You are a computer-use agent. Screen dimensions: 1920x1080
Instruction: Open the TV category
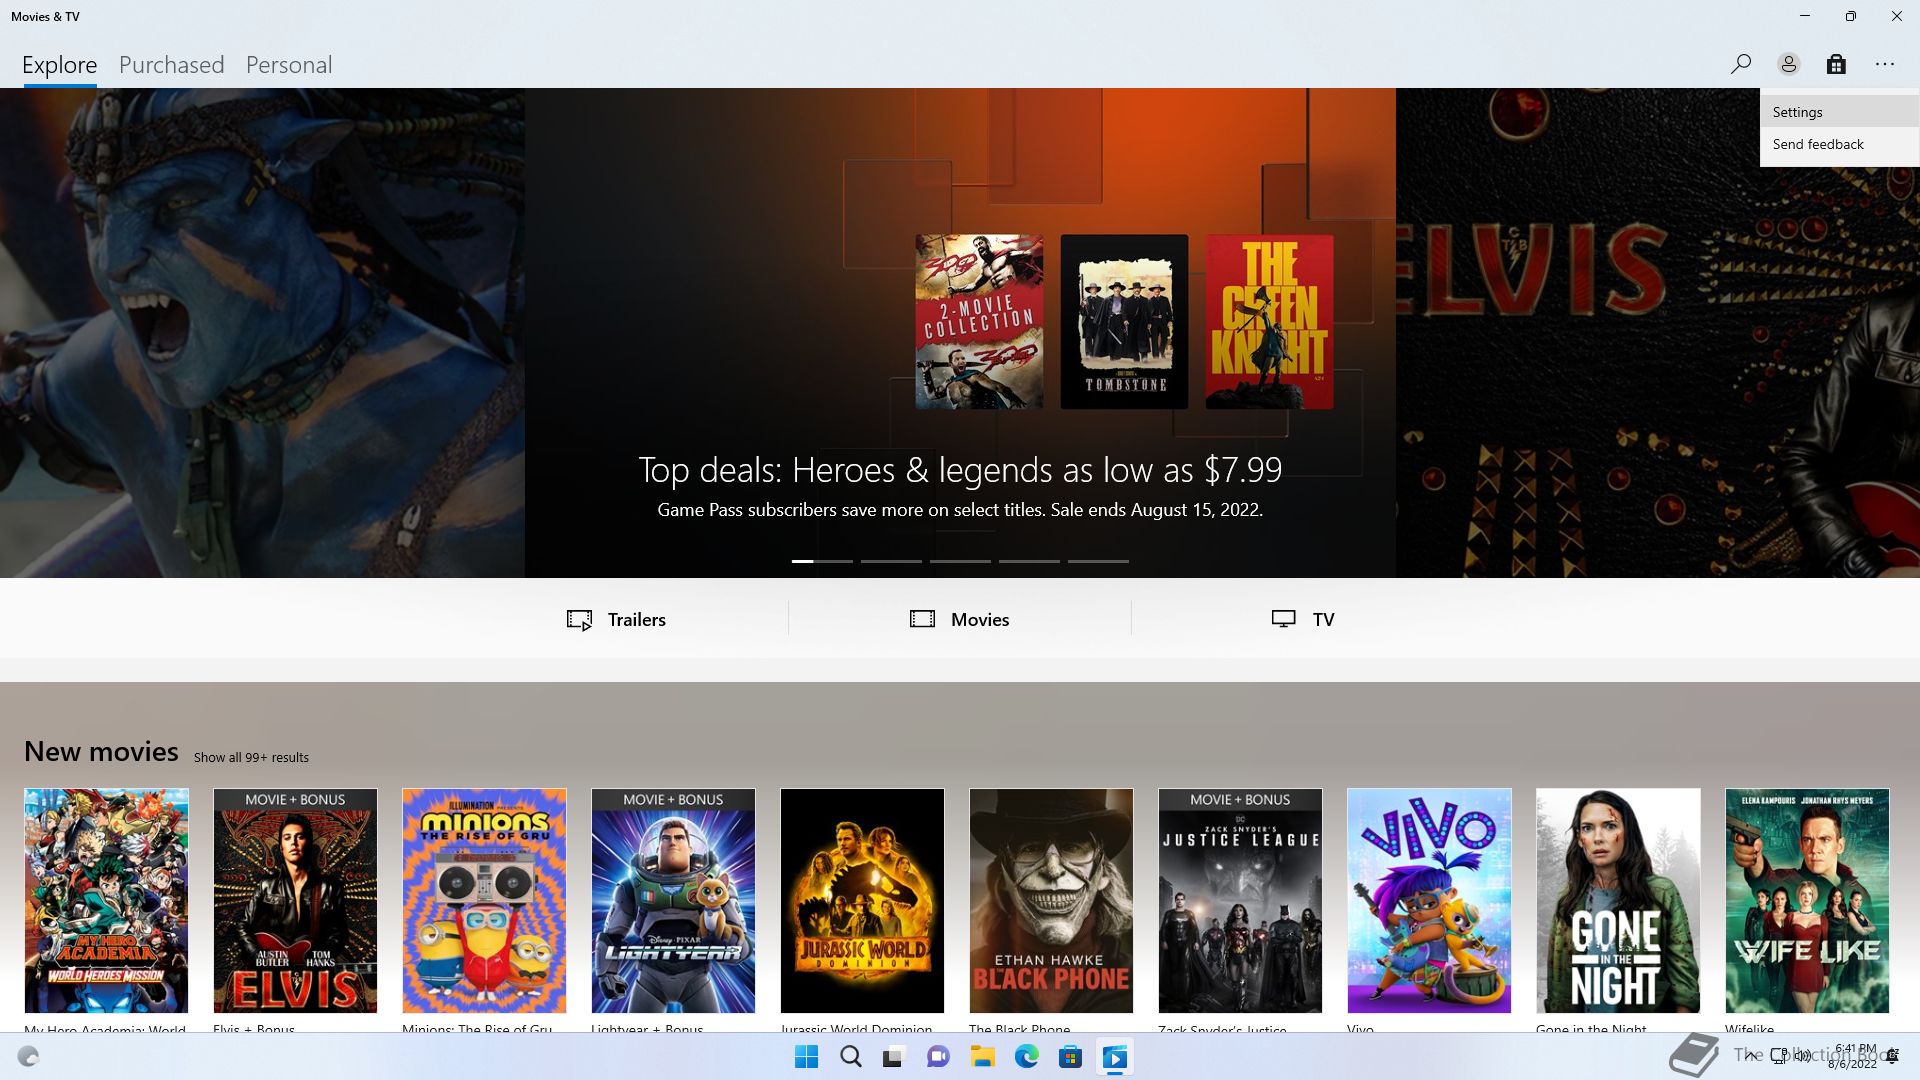1303,619
